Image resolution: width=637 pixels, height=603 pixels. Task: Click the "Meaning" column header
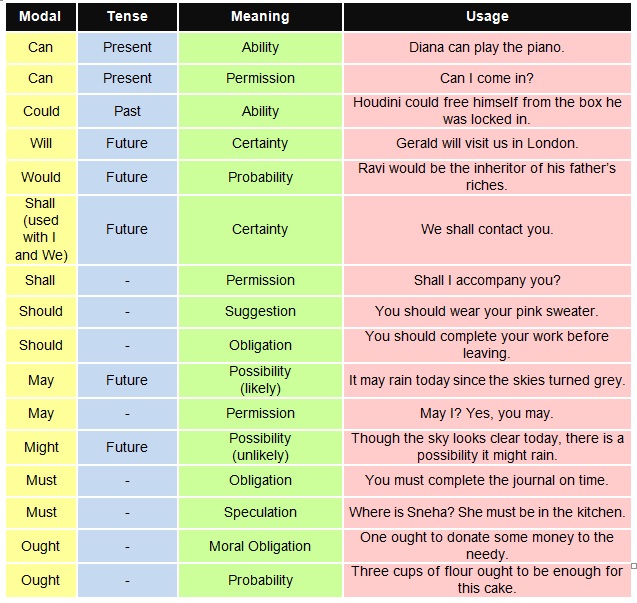click(x=260, y=17)
